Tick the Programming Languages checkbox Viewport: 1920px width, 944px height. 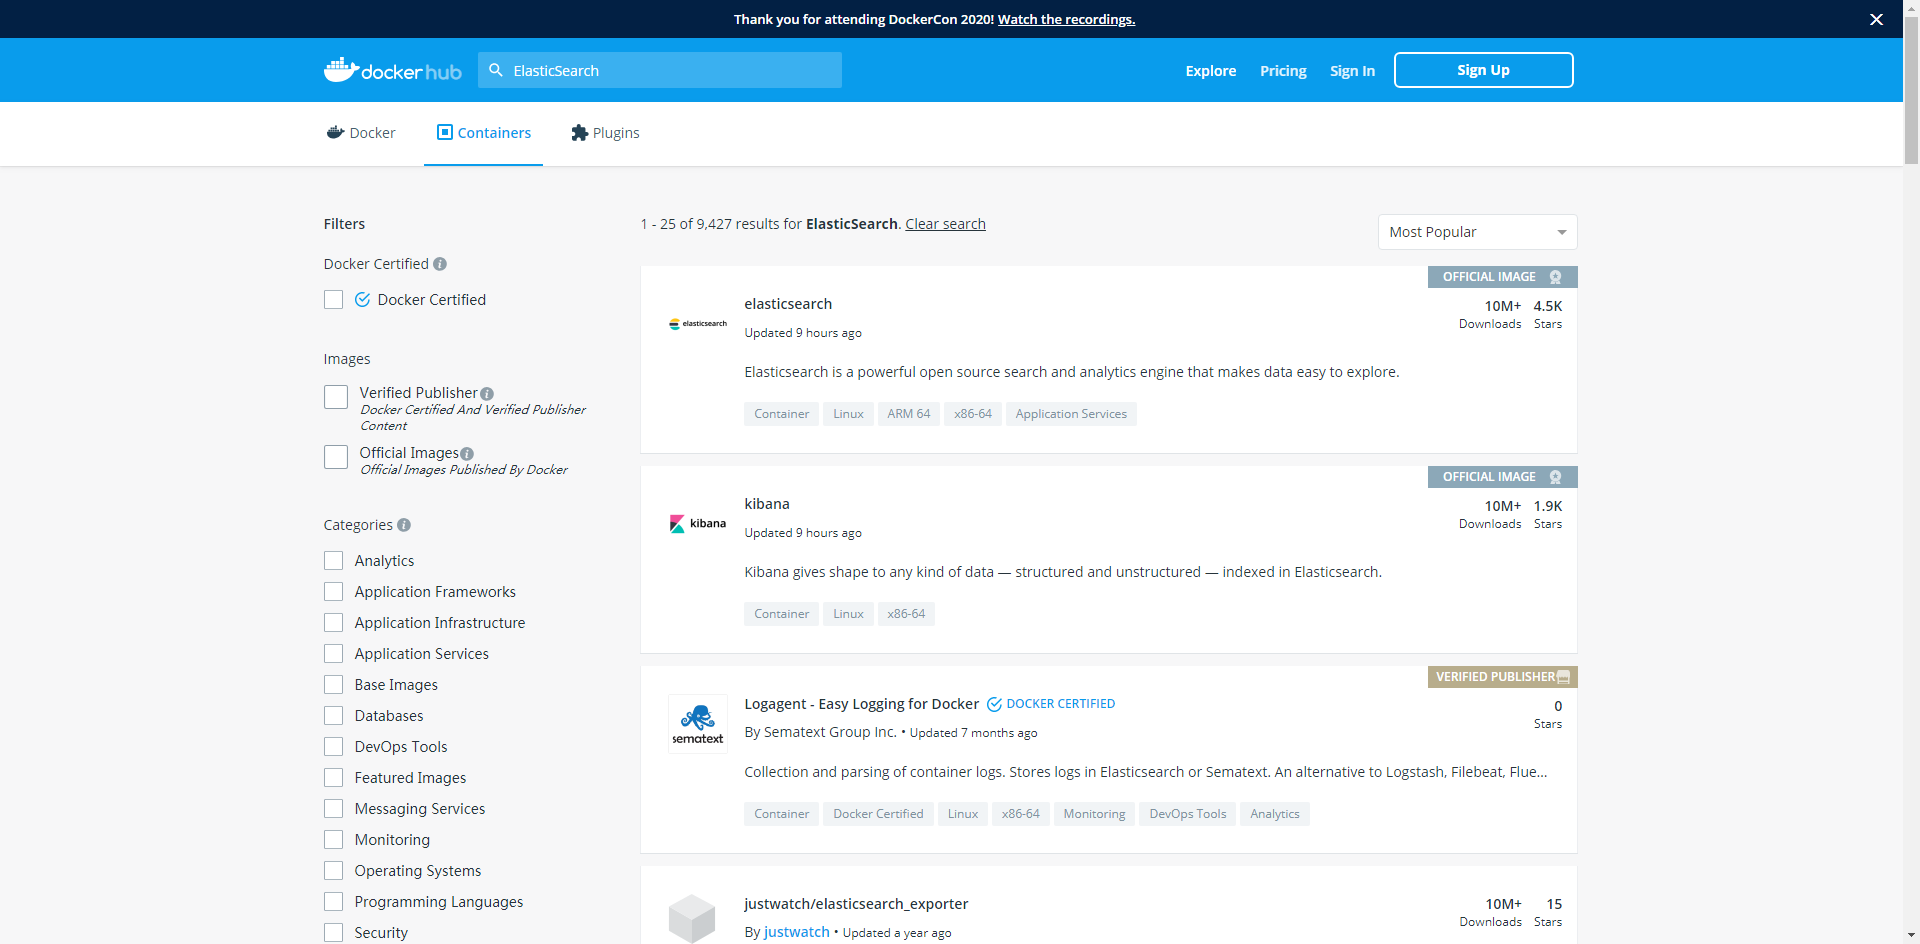[x=334, y=902]
